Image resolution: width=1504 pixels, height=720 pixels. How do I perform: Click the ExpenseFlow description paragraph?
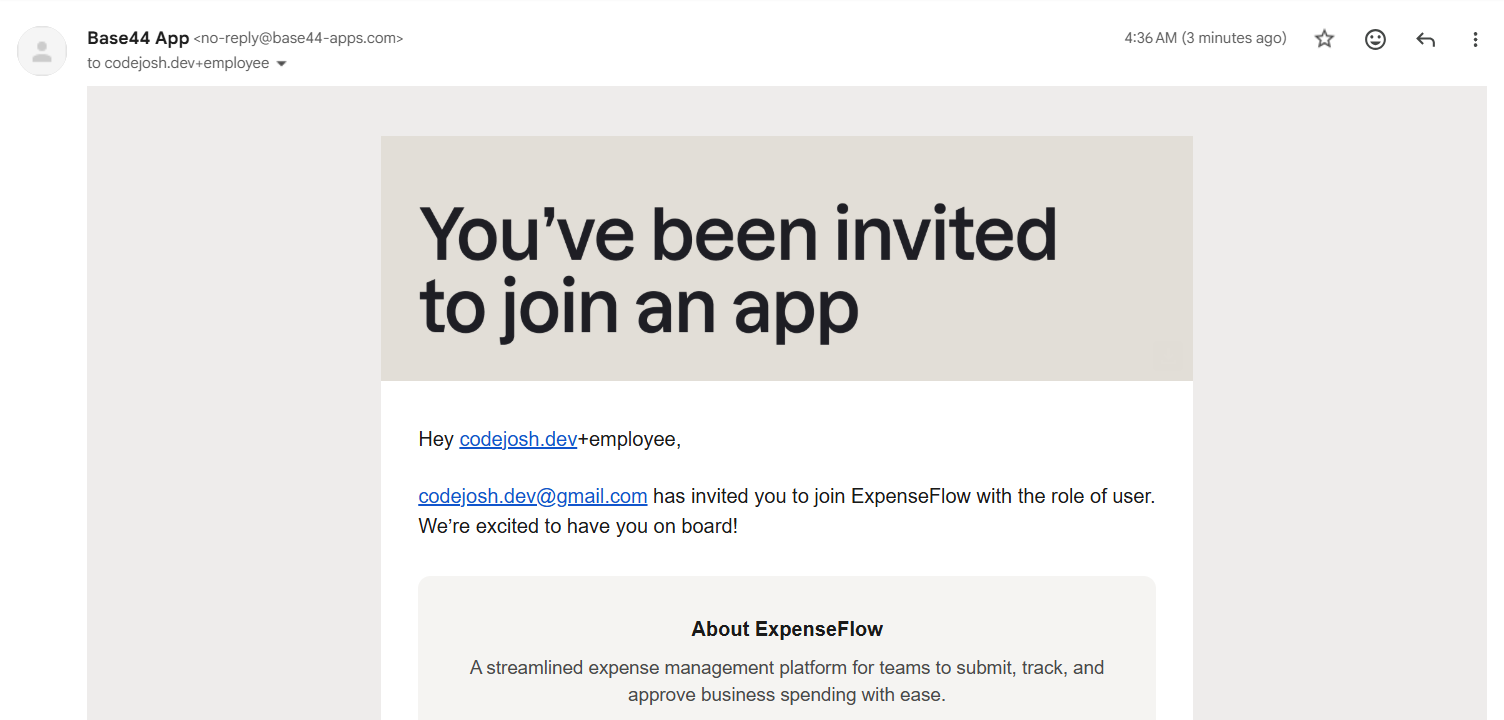coord(787,681)
